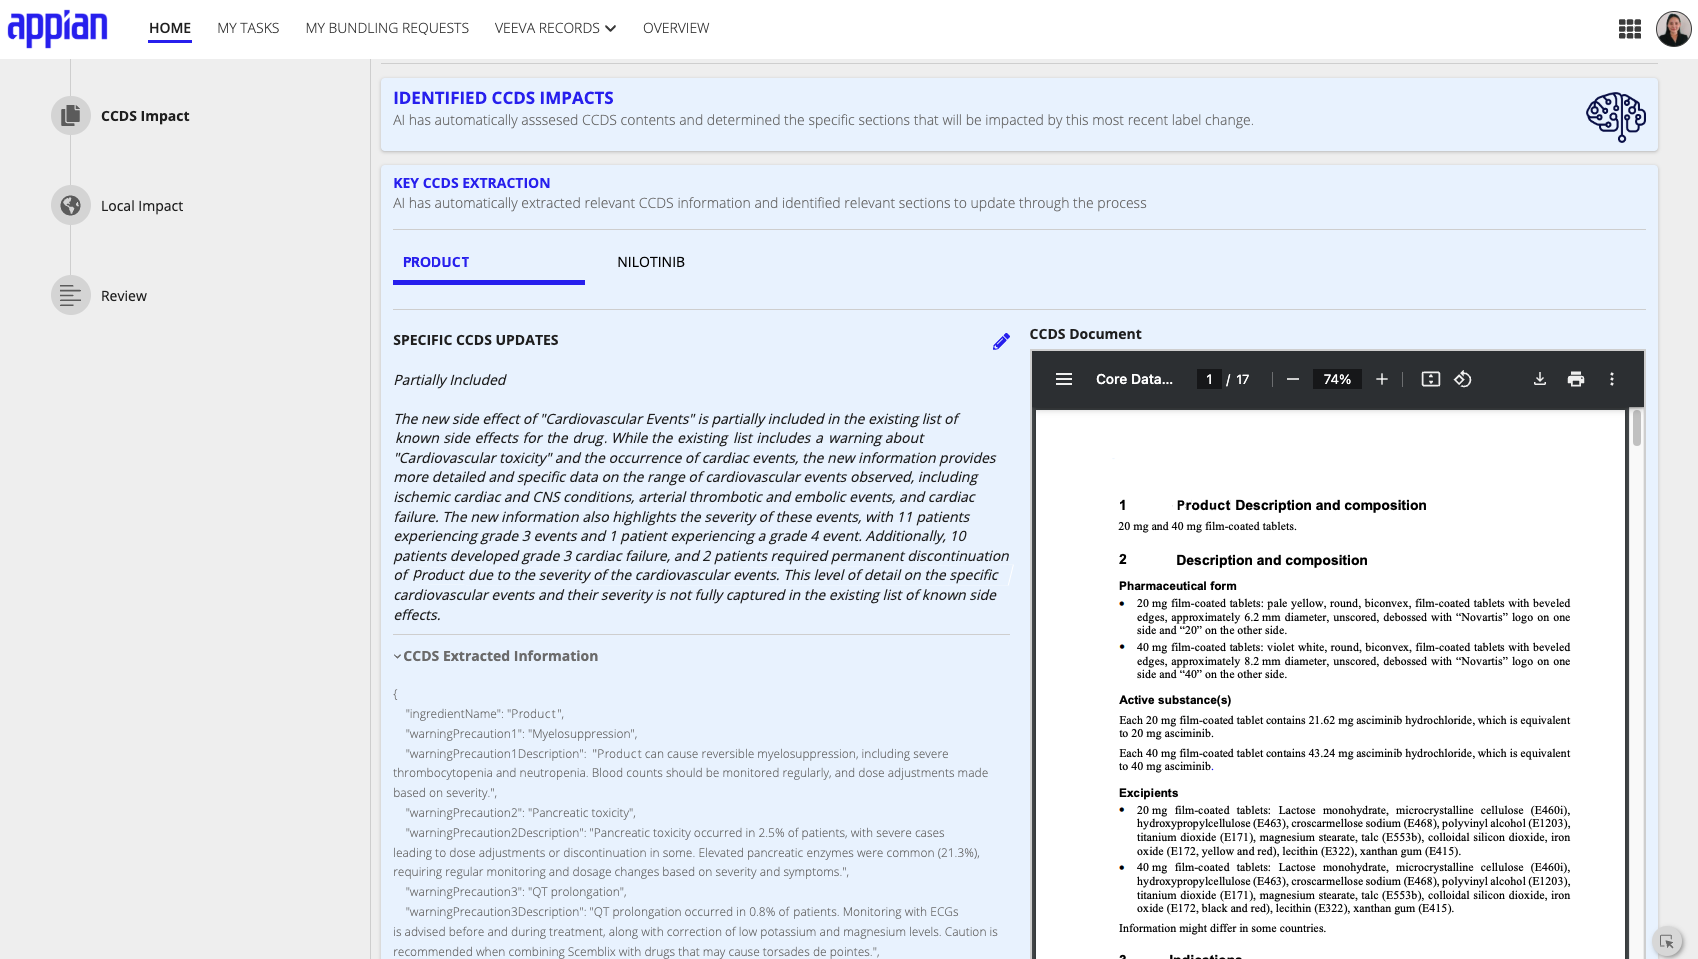Click the Local Impact step label
This screenshot has width=1698, height=959.
tap(142, 206)
